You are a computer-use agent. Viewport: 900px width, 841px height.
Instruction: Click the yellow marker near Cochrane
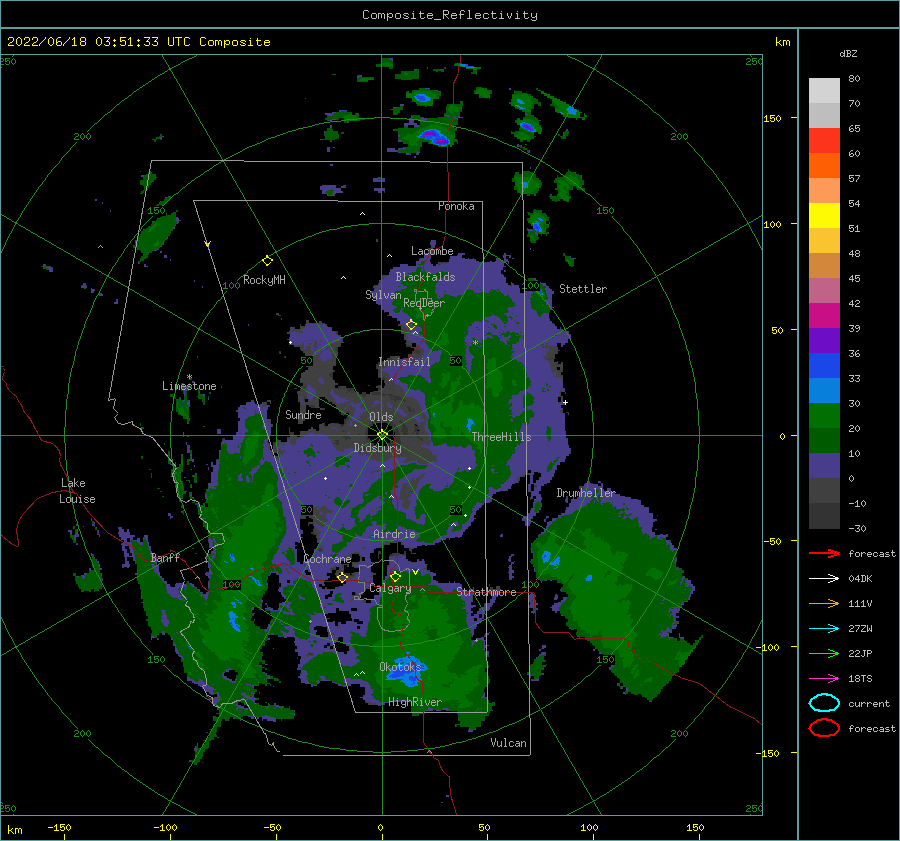(342, 577)
